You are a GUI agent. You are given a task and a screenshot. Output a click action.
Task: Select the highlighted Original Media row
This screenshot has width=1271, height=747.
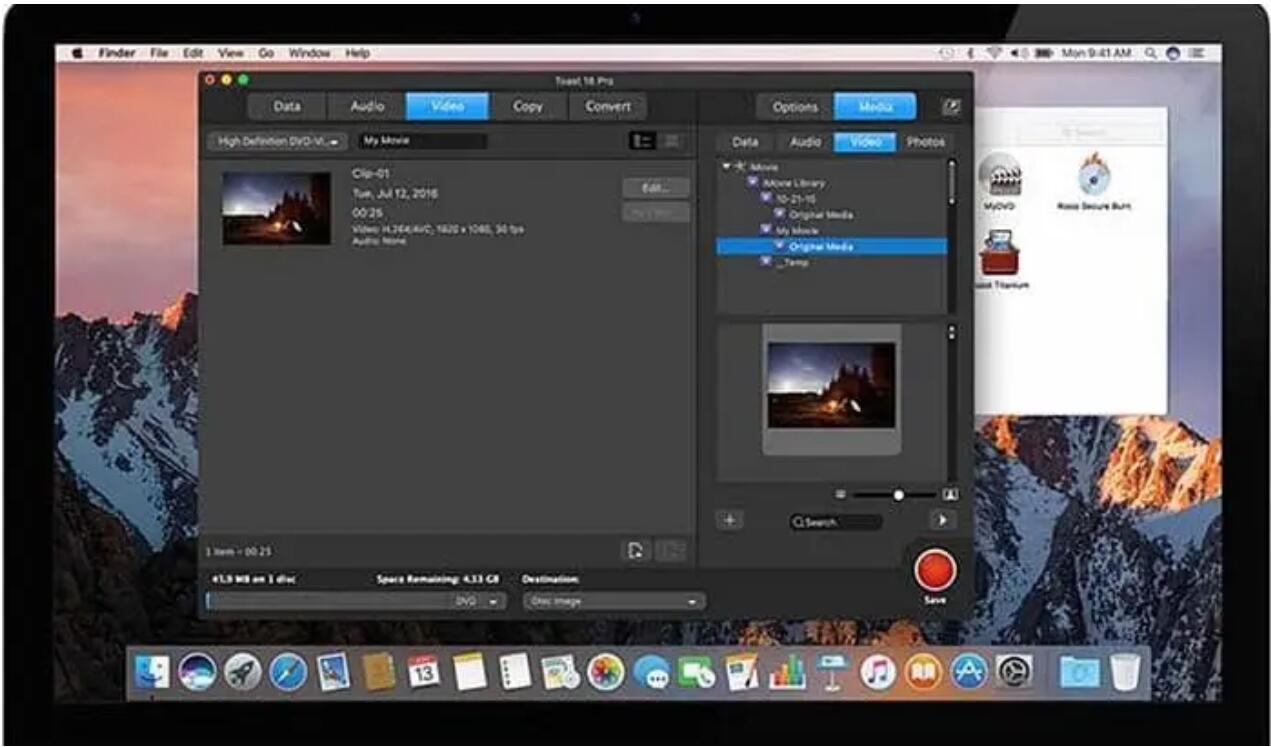click(x=832, y=246)
